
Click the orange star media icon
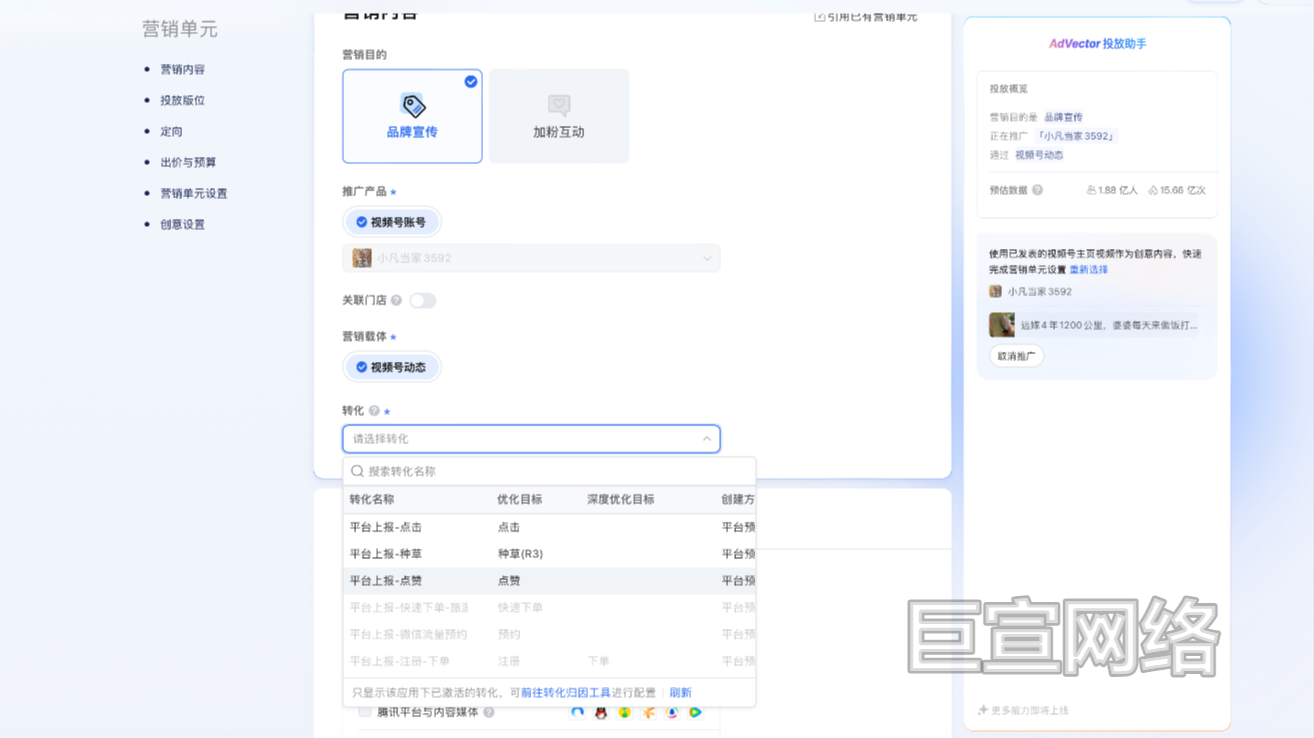pos(648,712)
